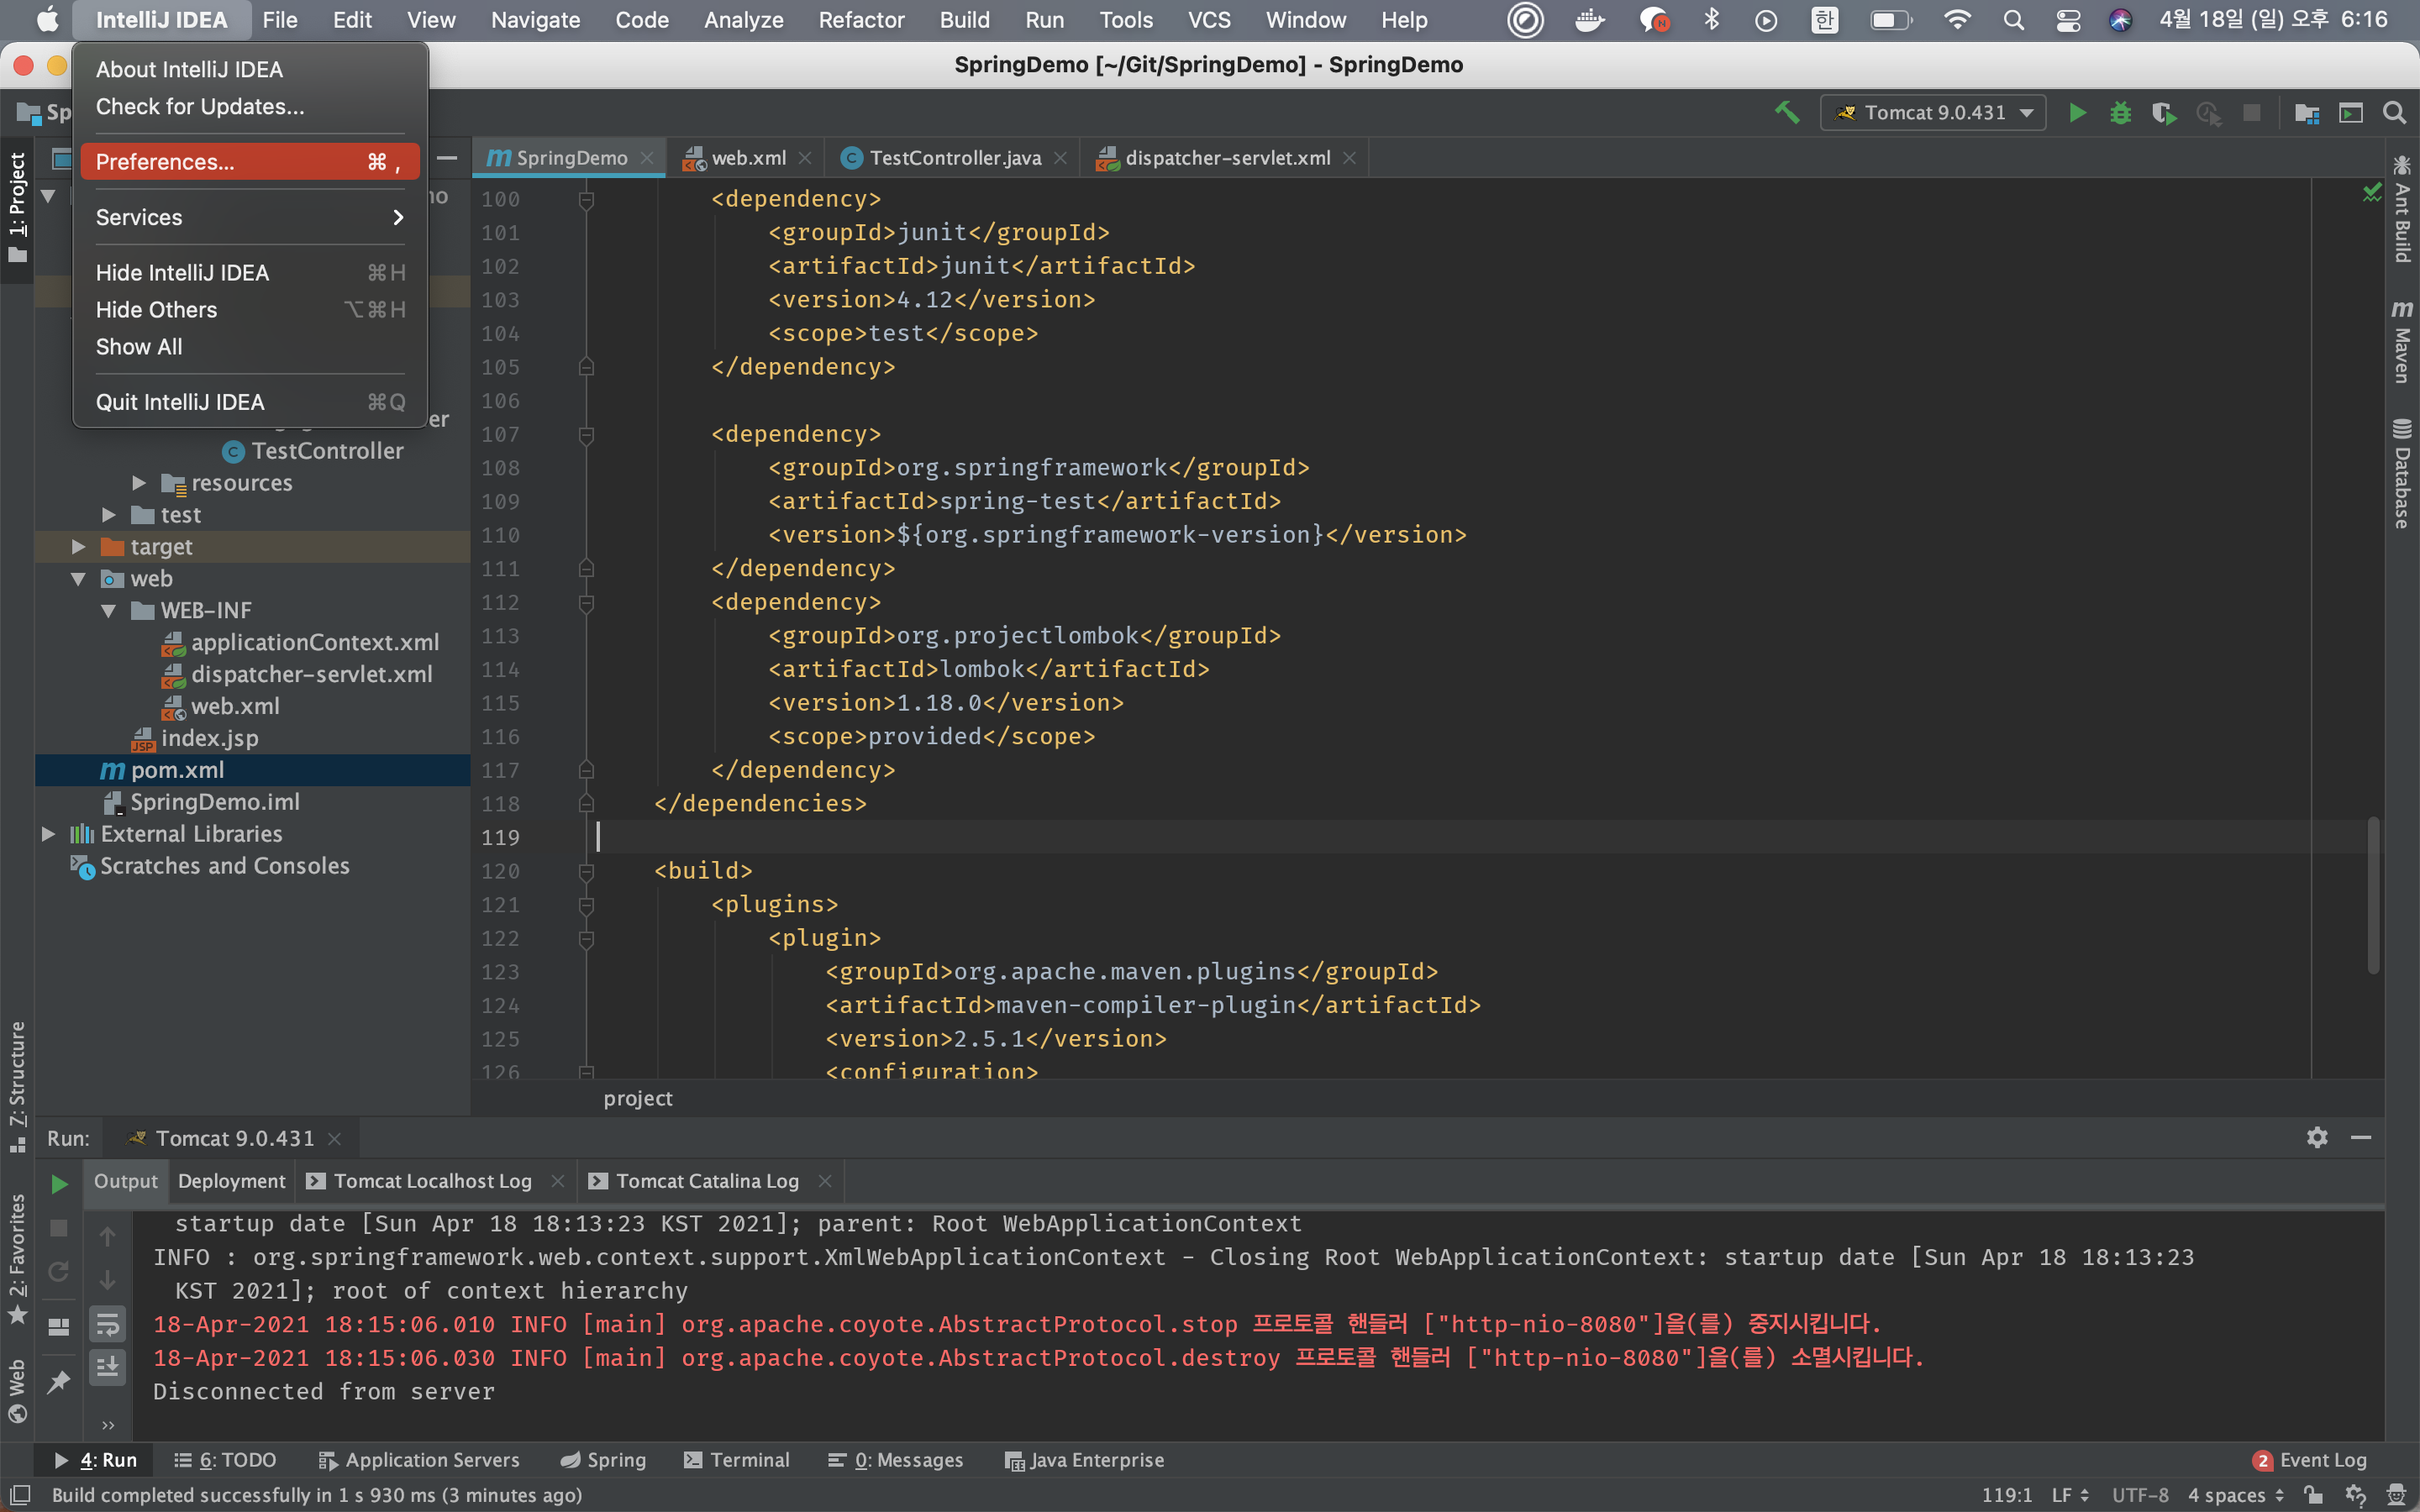The height and width of the screenshot is (1512, 2420).
Task: Toggle the Database tool window stripe
Action: tap(2401, 473)
